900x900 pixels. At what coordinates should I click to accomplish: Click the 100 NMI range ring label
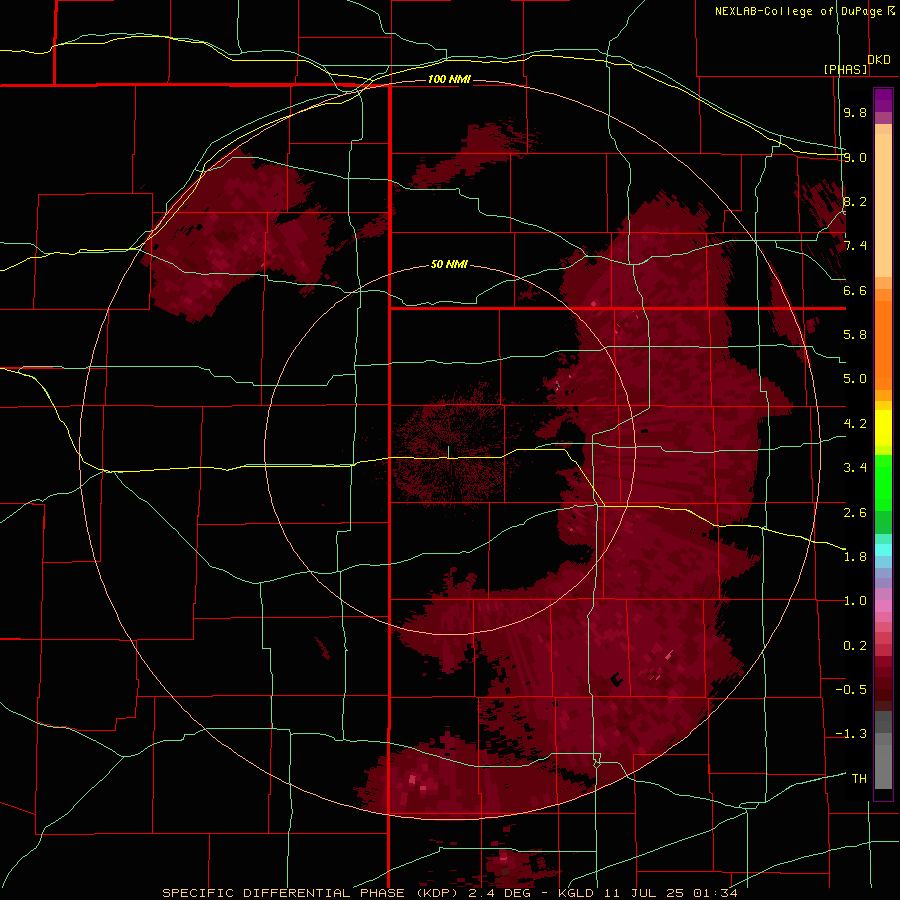point(449,79)
